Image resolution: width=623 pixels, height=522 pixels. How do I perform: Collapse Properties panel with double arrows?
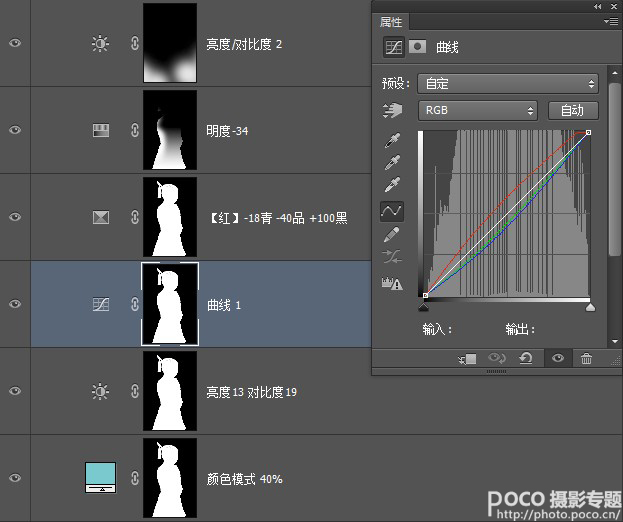(x=598, y=6)
